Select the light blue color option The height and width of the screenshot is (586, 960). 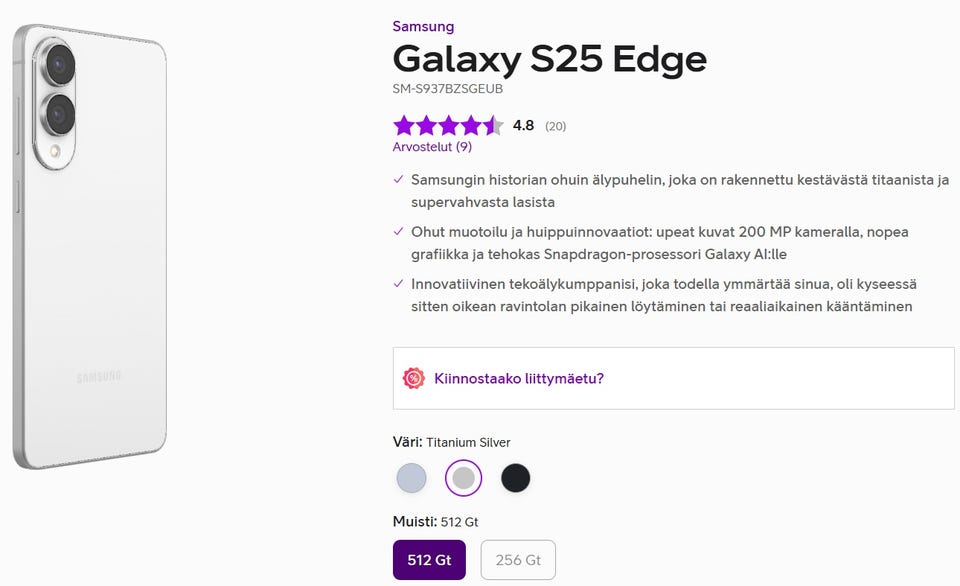click(411, 478)
